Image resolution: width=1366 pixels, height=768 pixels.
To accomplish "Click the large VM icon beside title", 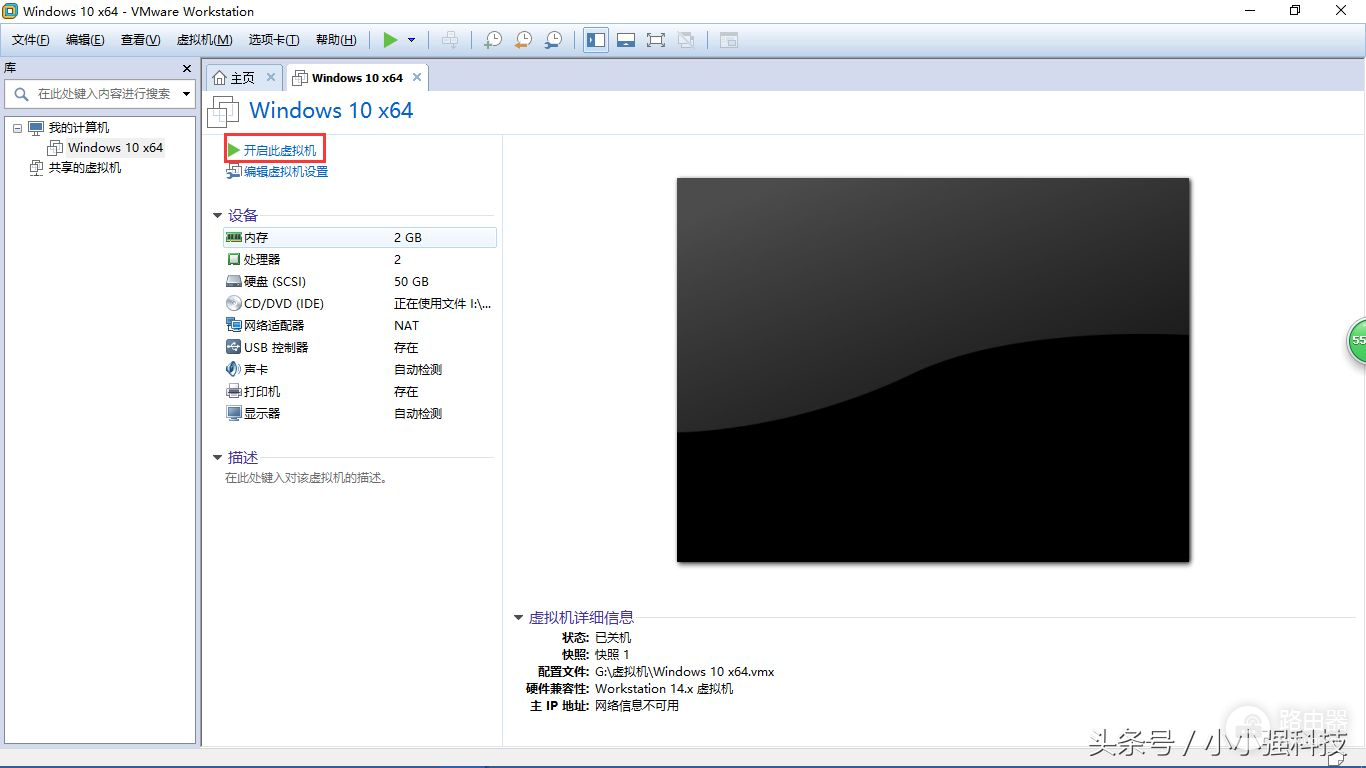I will point(223,112).
